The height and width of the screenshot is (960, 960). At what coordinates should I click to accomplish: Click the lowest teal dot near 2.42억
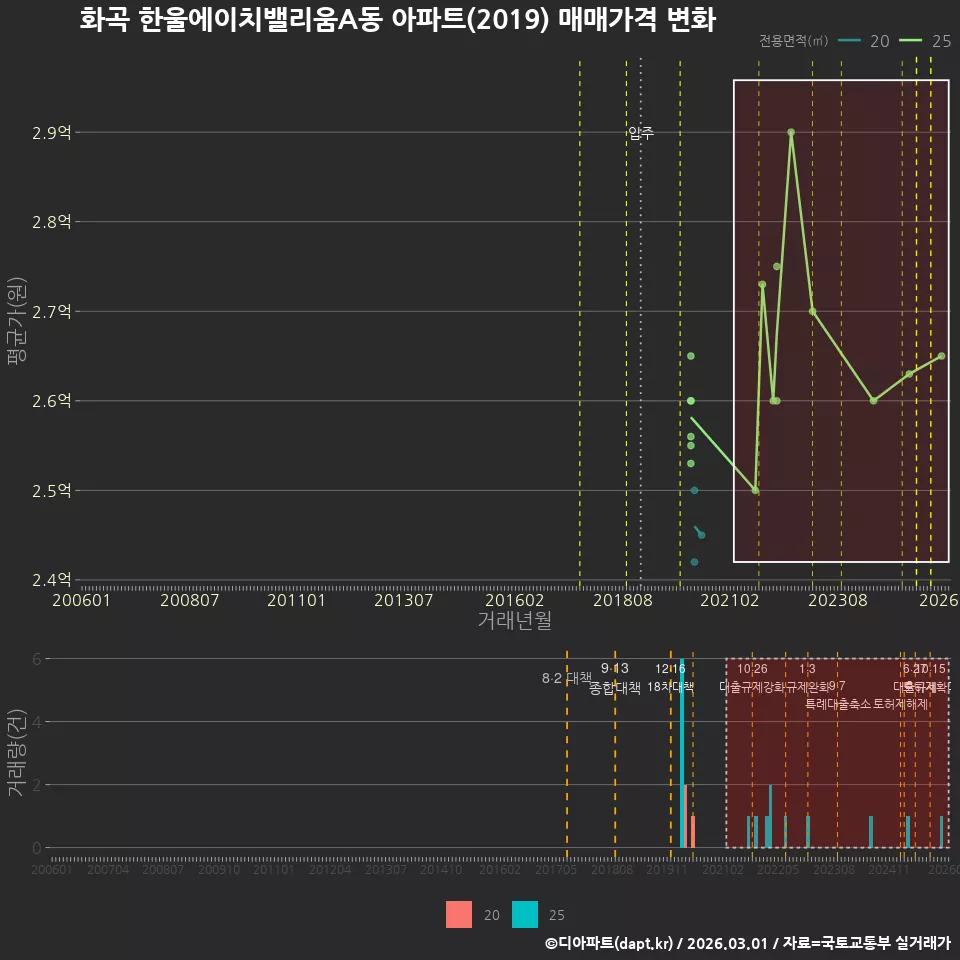tap(694, 562)
